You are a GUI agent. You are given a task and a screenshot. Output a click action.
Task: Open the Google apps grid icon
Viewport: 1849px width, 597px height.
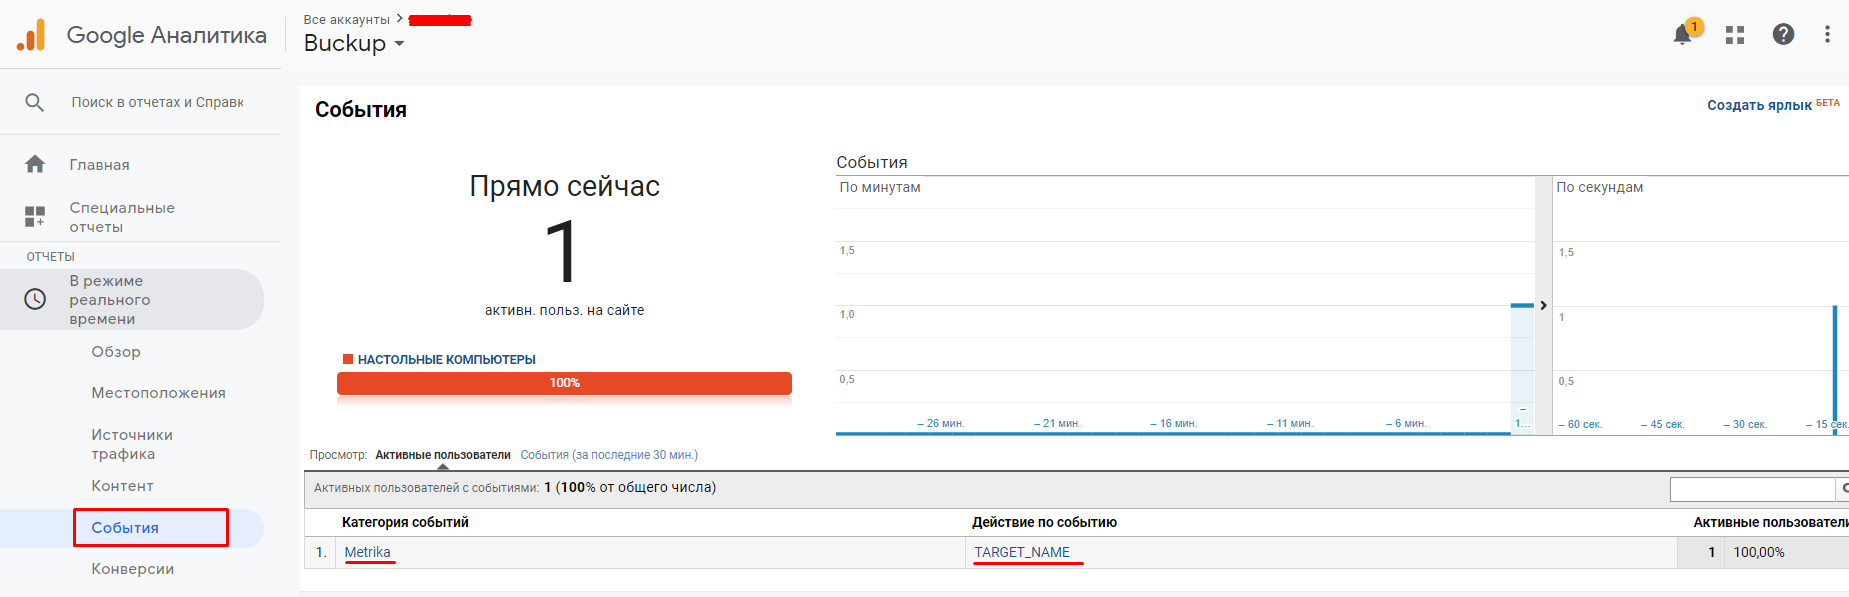tap(1735, 35)
